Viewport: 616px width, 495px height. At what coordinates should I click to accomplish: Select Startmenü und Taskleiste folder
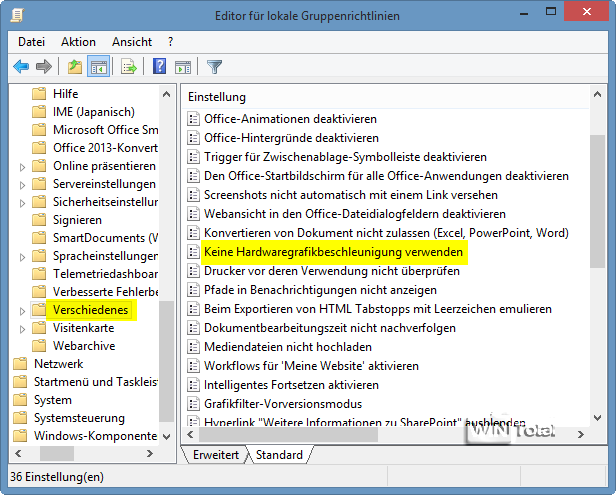point(96,381)
